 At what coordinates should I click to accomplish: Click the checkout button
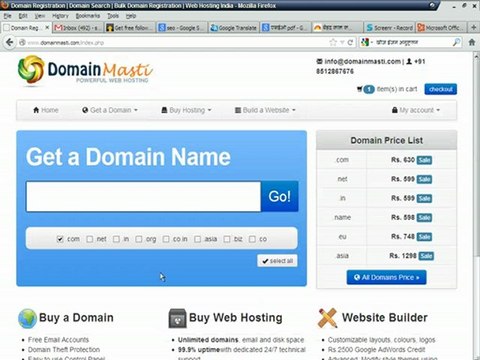tap(440, 89)
